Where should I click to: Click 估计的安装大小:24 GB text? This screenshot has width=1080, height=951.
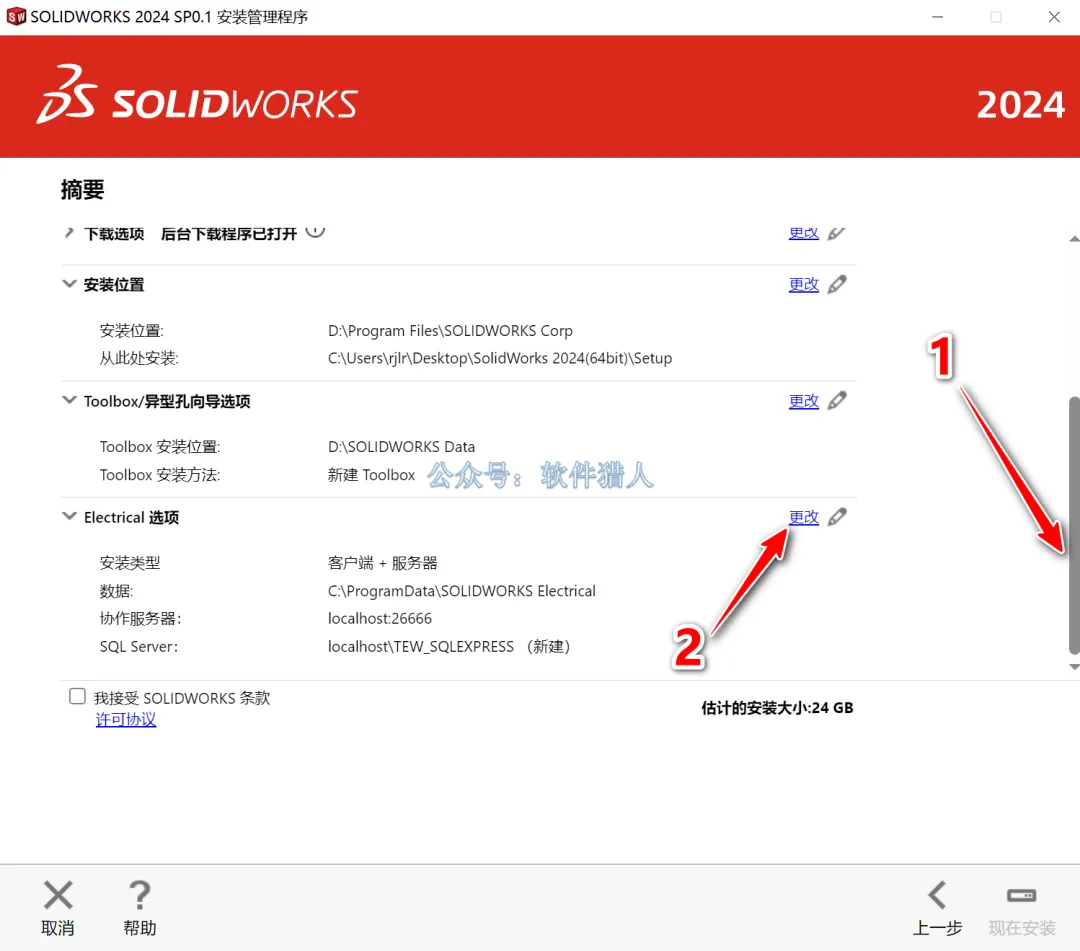(x=777, y=707)
